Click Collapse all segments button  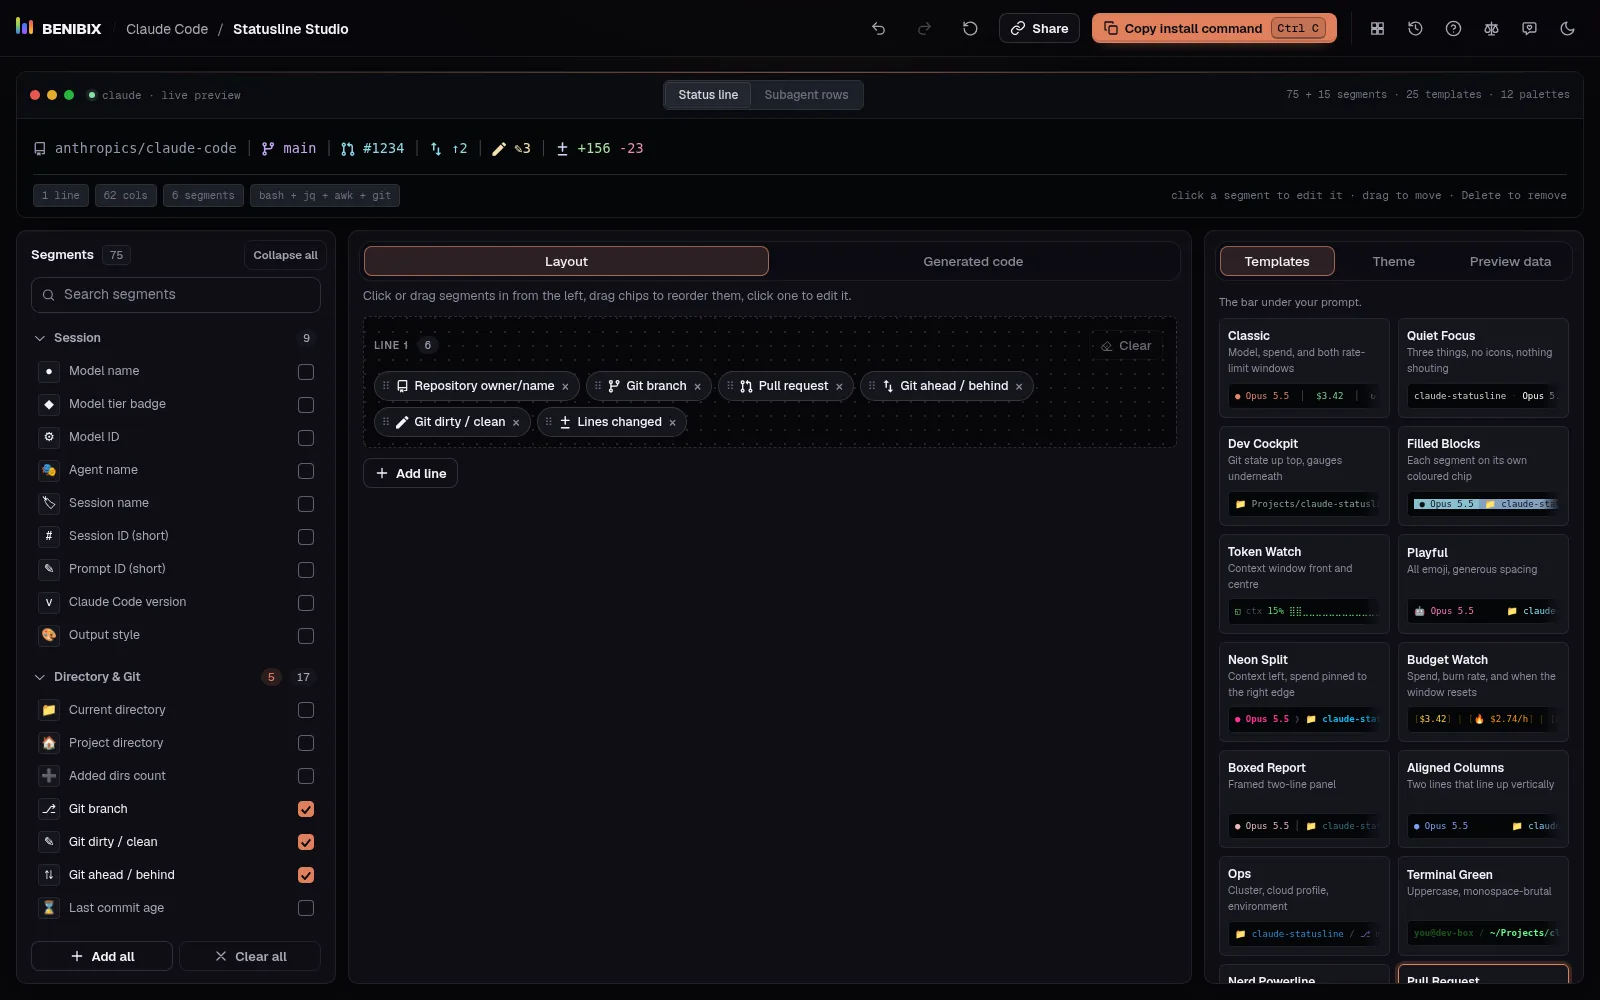(285, 255)
